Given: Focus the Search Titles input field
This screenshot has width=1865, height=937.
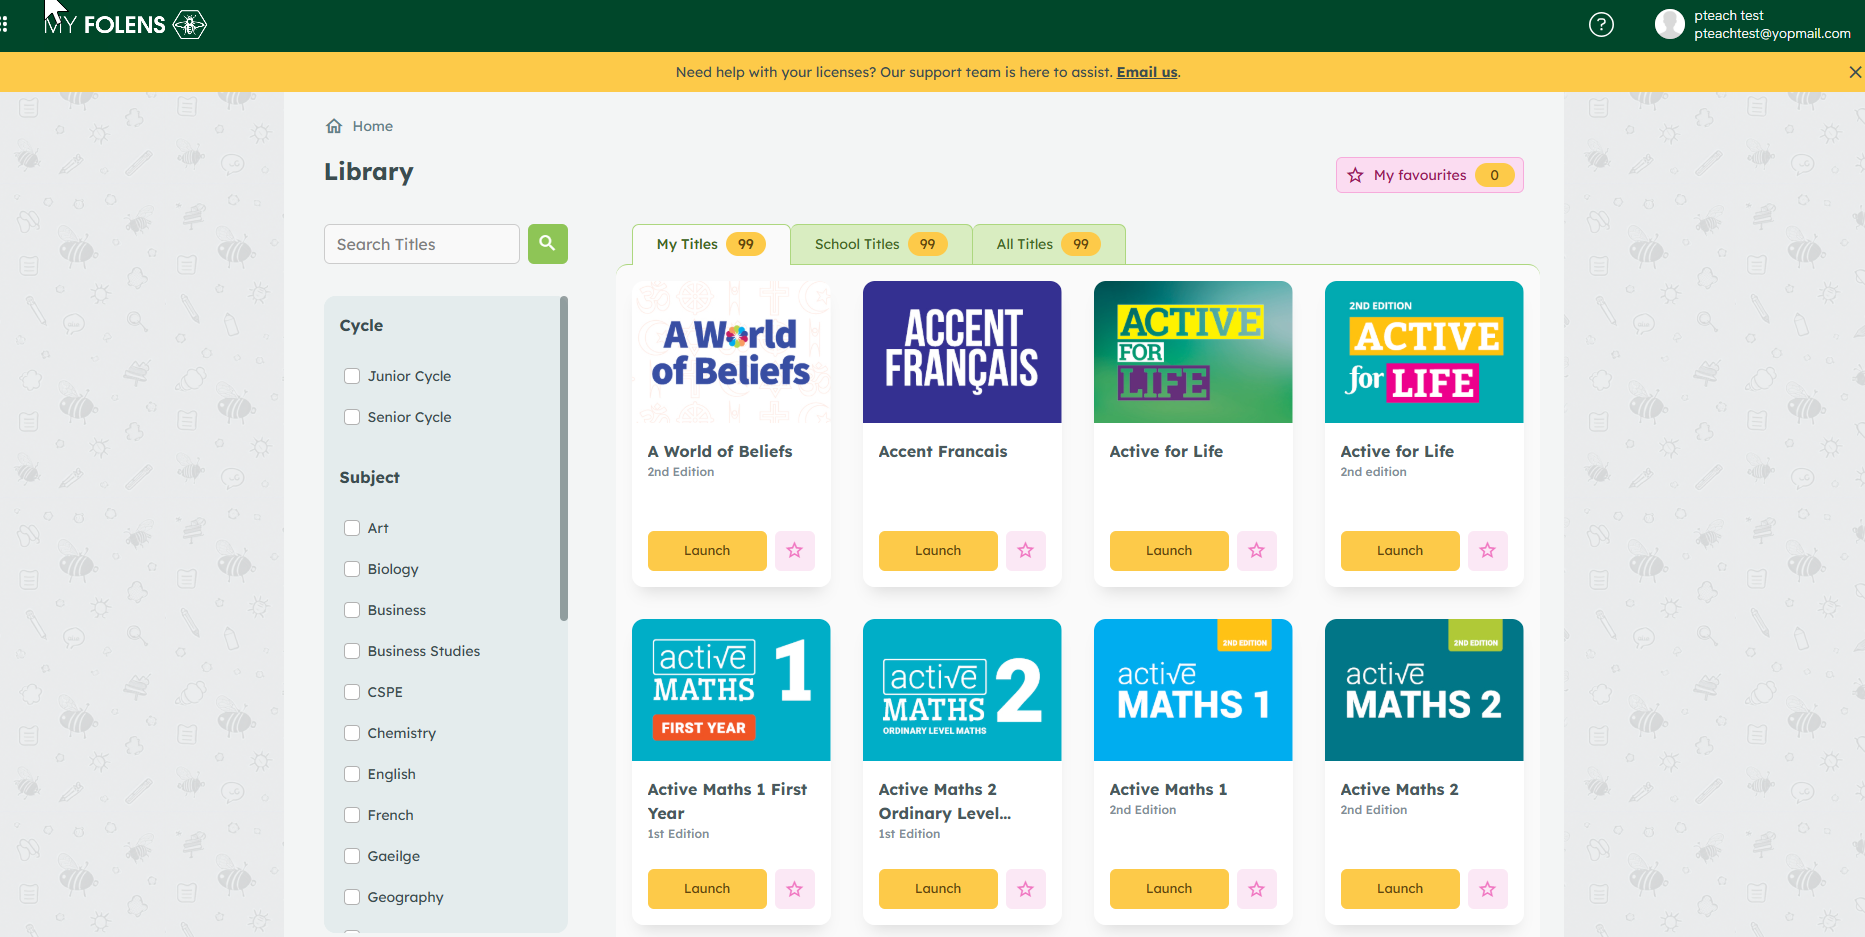Looking at the screenshot, I should pos(422,244).
